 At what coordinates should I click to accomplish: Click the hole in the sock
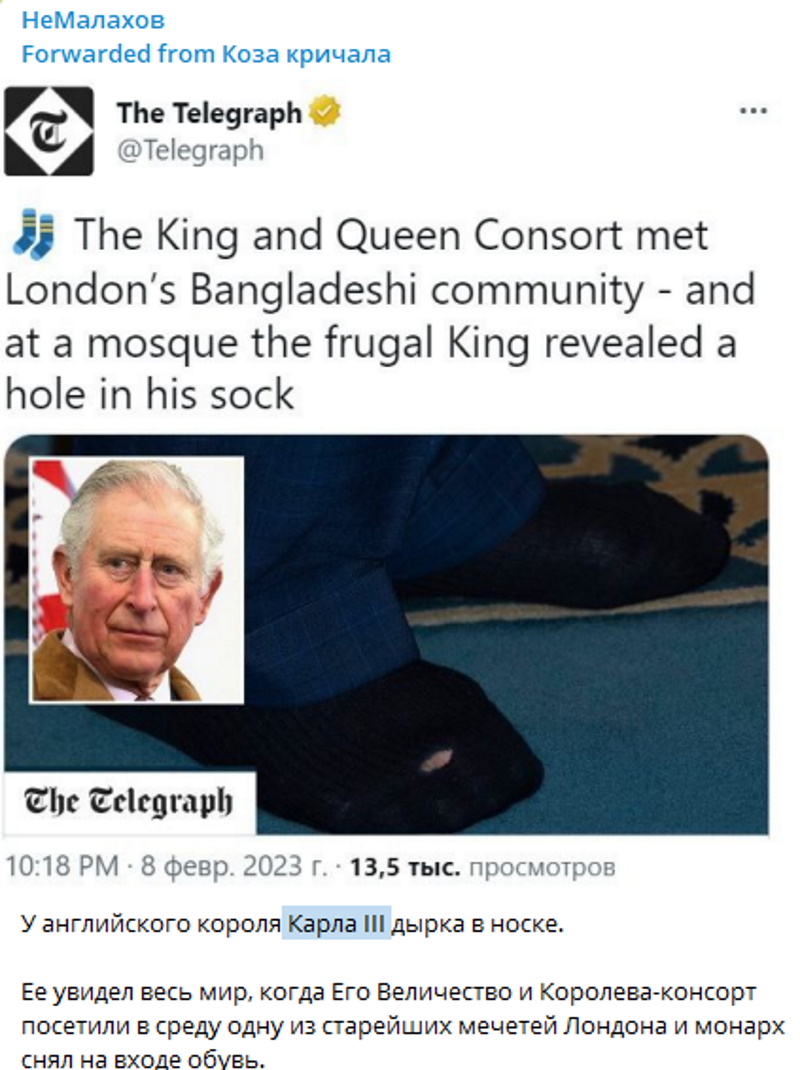click(x=435, y=760)
